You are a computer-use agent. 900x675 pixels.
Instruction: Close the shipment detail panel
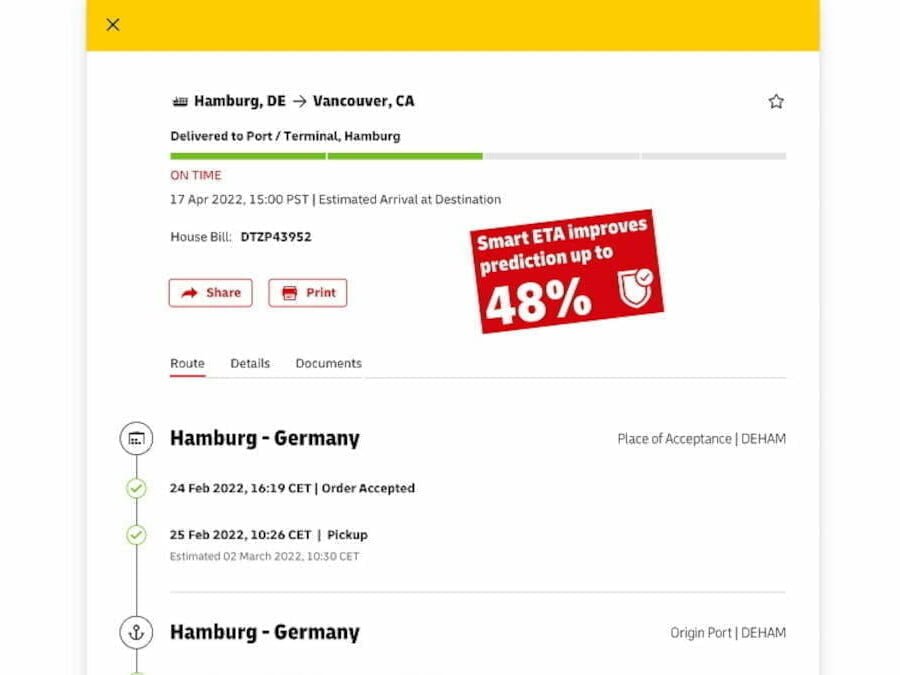(x=113, y=25)
